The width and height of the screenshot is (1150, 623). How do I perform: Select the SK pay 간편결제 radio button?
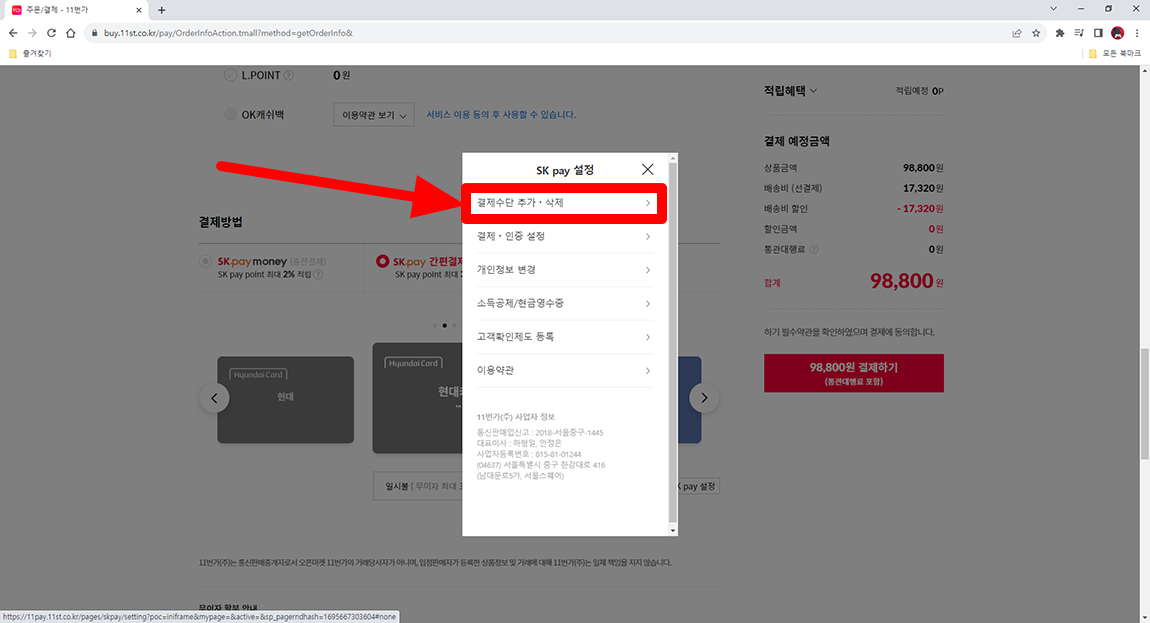pos(381,260)
